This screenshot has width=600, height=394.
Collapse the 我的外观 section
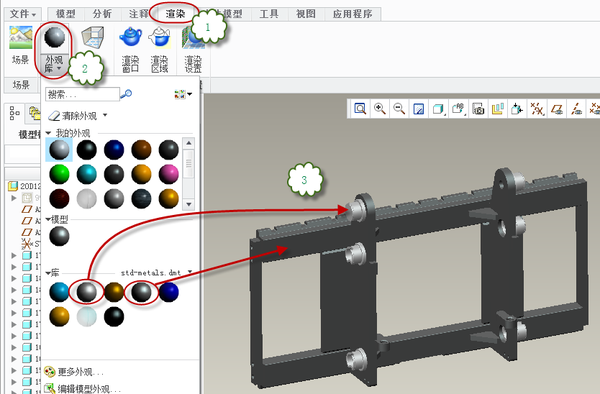point(48,133)
